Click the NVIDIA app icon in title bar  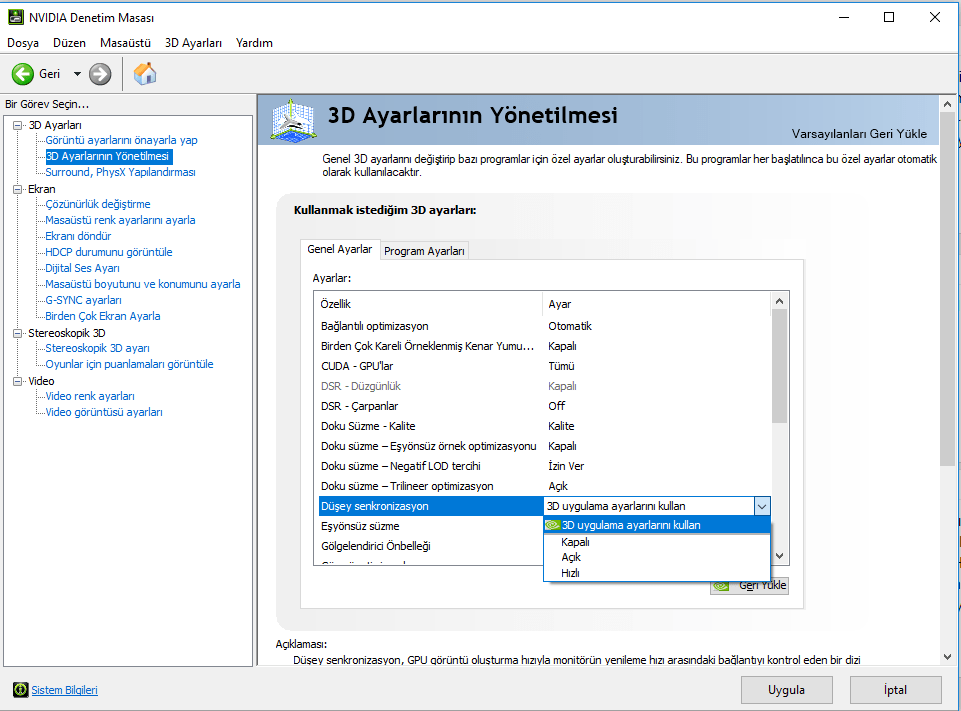pos(15,17)
